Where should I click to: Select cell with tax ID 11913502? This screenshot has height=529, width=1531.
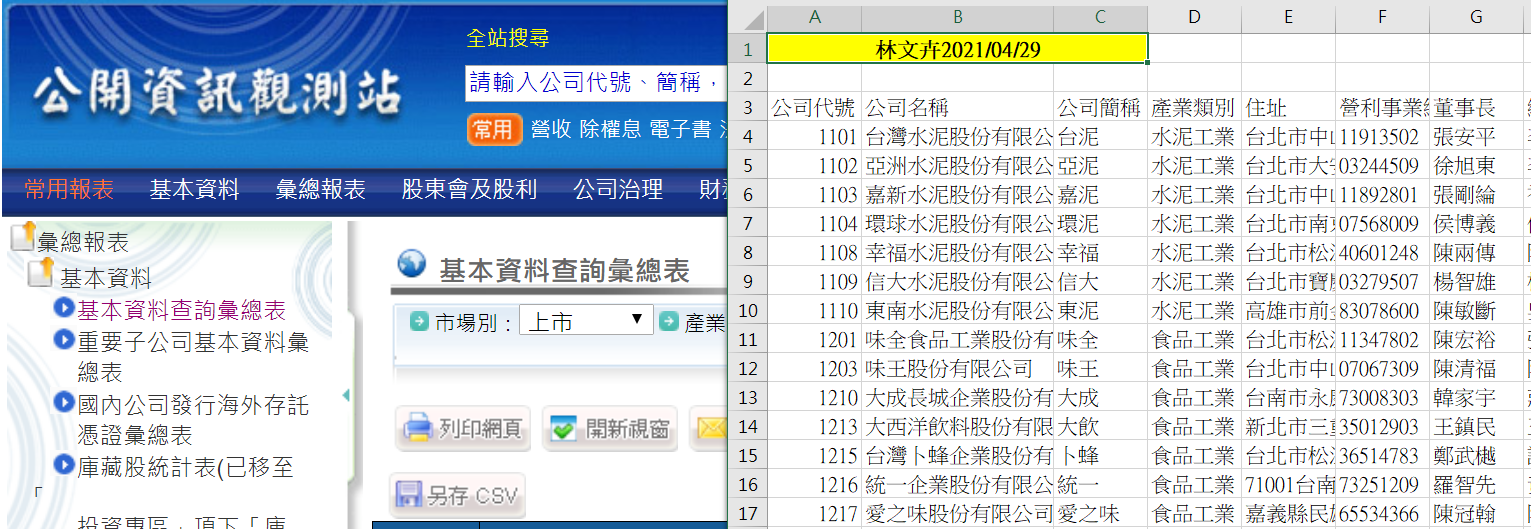click(1382, 137)
